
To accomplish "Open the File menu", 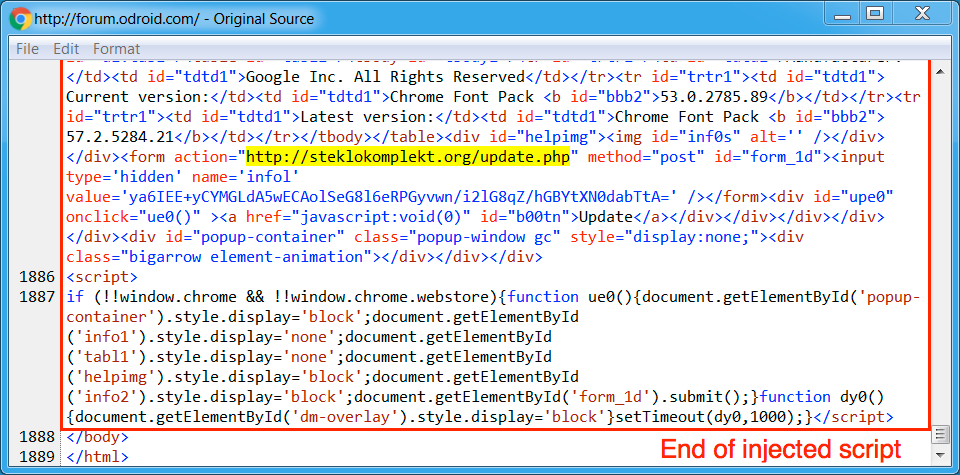I will coord(27,49).
